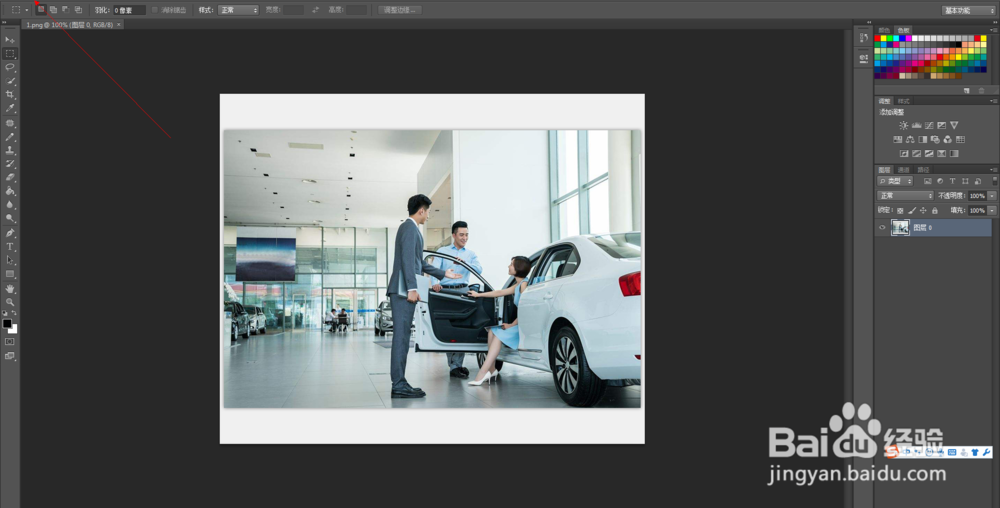Select the Rectangle shape tool

pos(10,274)
